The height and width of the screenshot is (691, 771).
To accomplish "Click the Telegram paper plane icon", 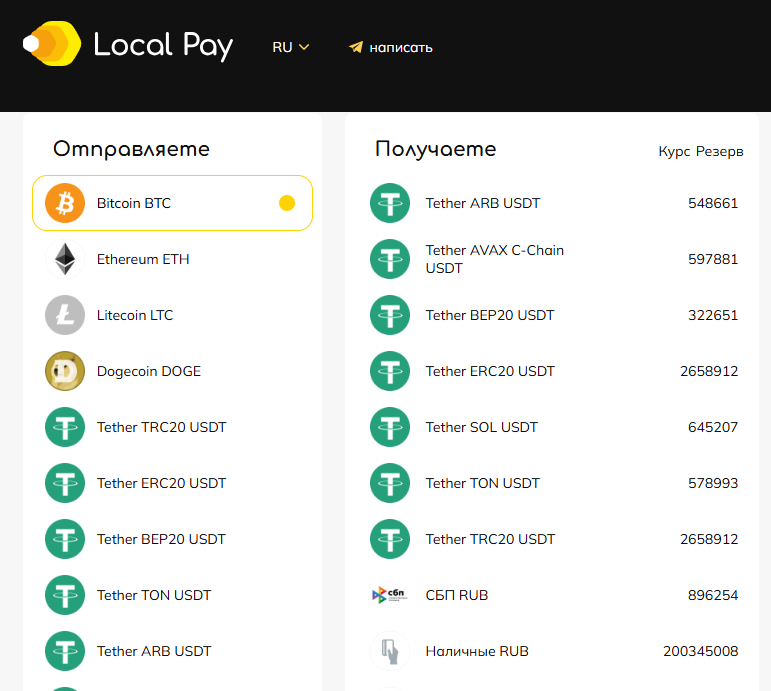I will point(355,47).
